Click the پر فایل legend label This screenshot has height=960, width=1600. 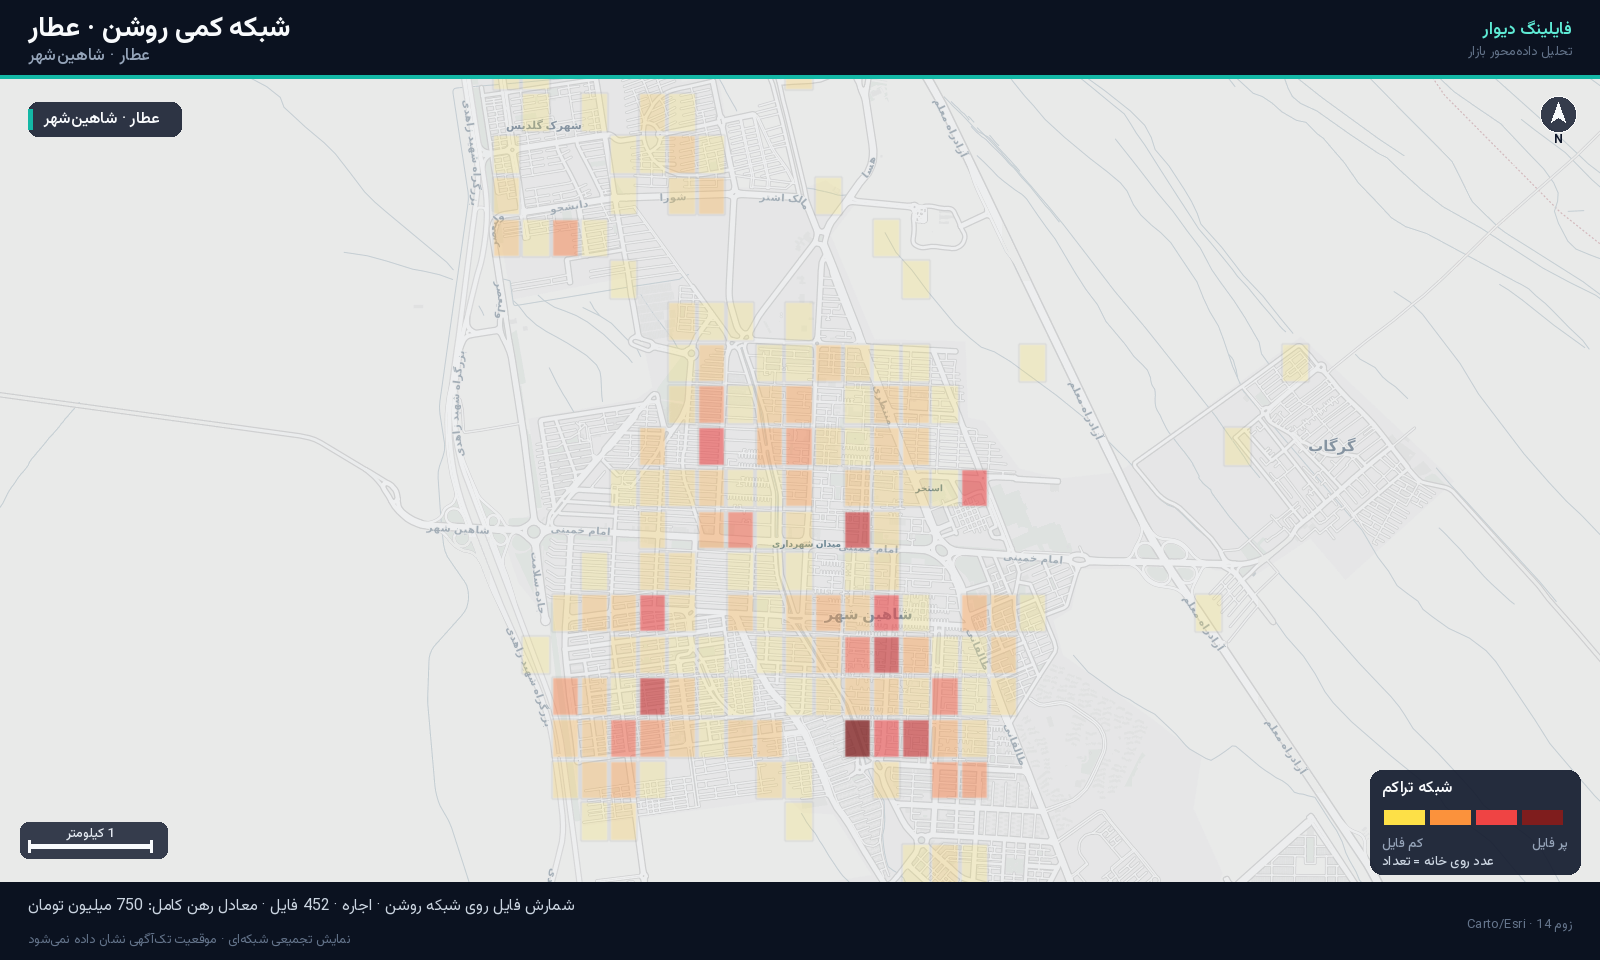[1550, 843]
